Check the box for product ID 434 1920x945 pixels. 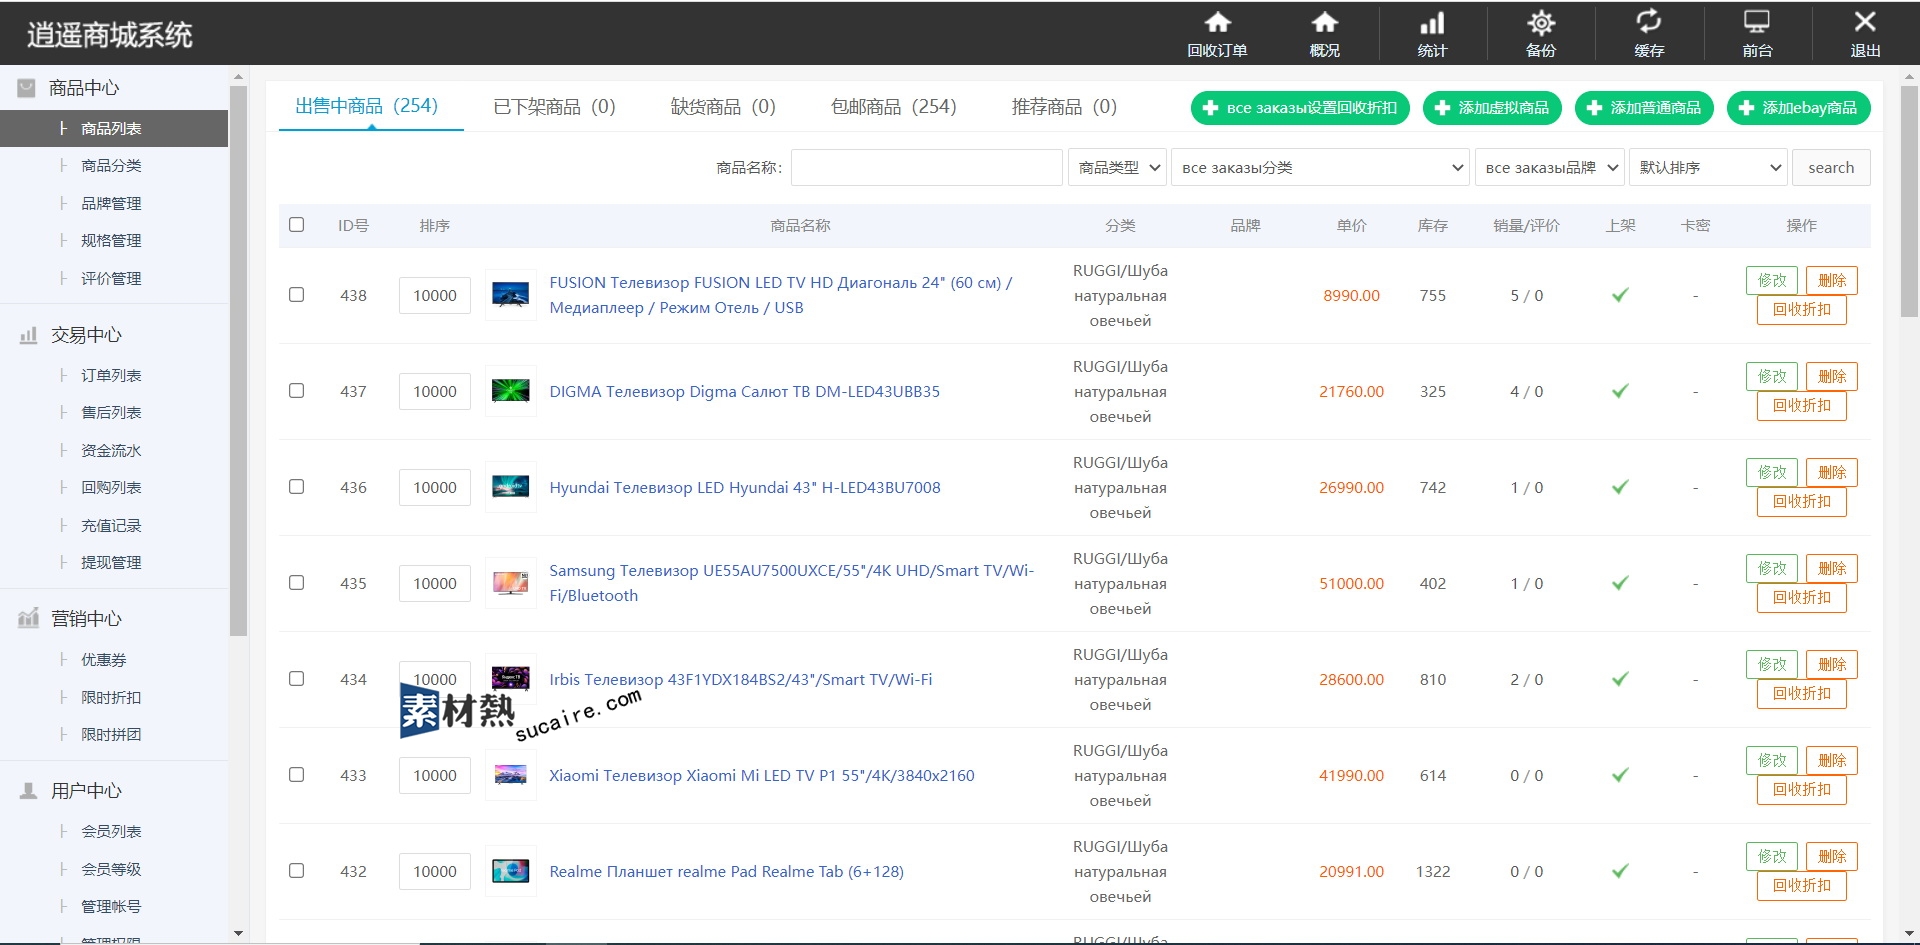pyautogui.click(x=296, y=679)
